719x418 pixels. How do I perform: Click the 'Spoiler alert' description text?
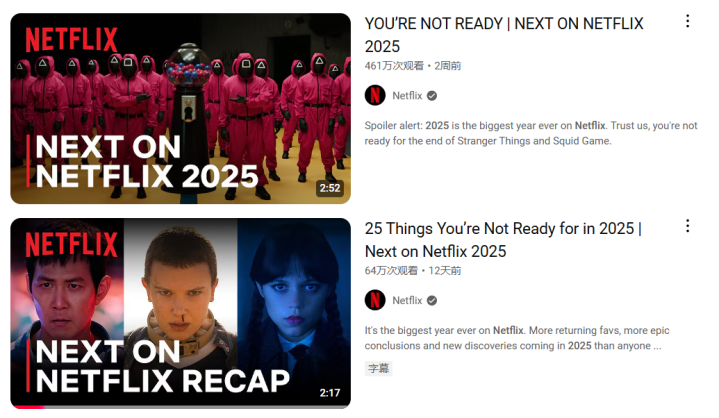(x=531, y=133)
